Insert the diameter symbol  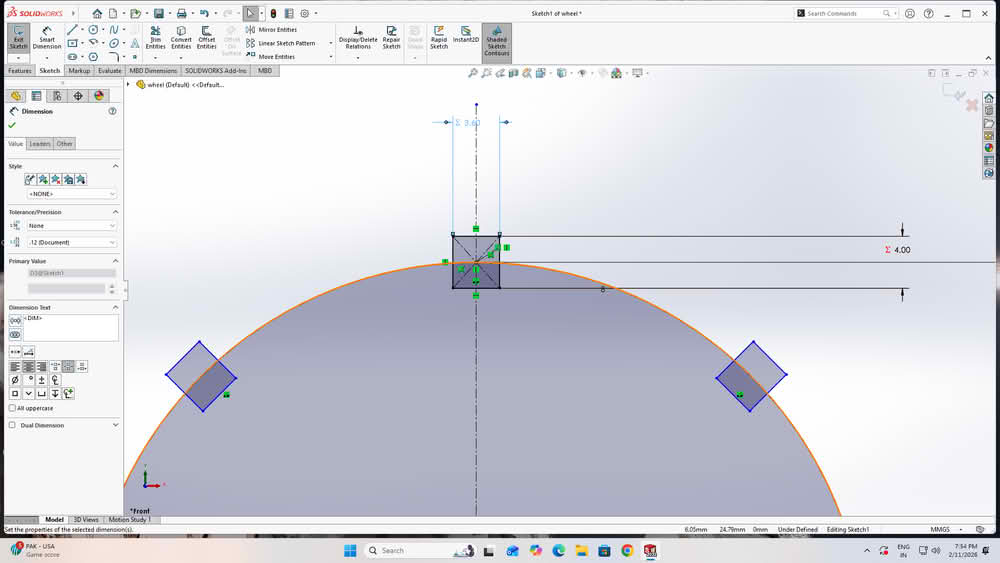15,380
